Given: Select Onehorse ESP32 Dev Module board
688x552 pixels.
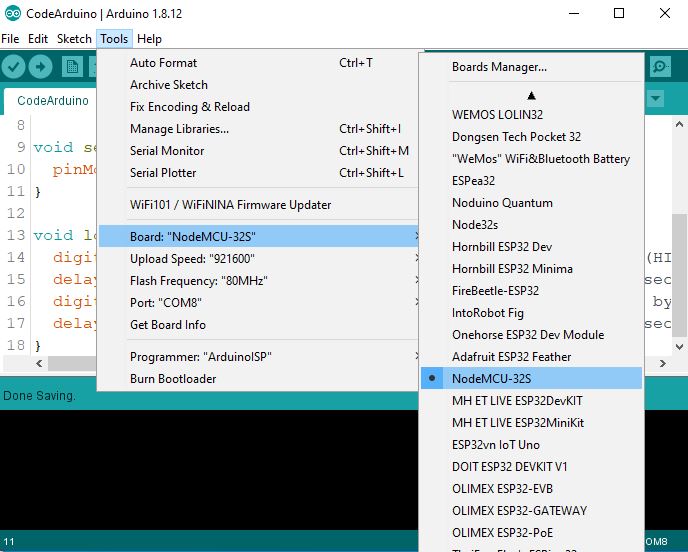Looking at the screenshot, I should point(531,334).
